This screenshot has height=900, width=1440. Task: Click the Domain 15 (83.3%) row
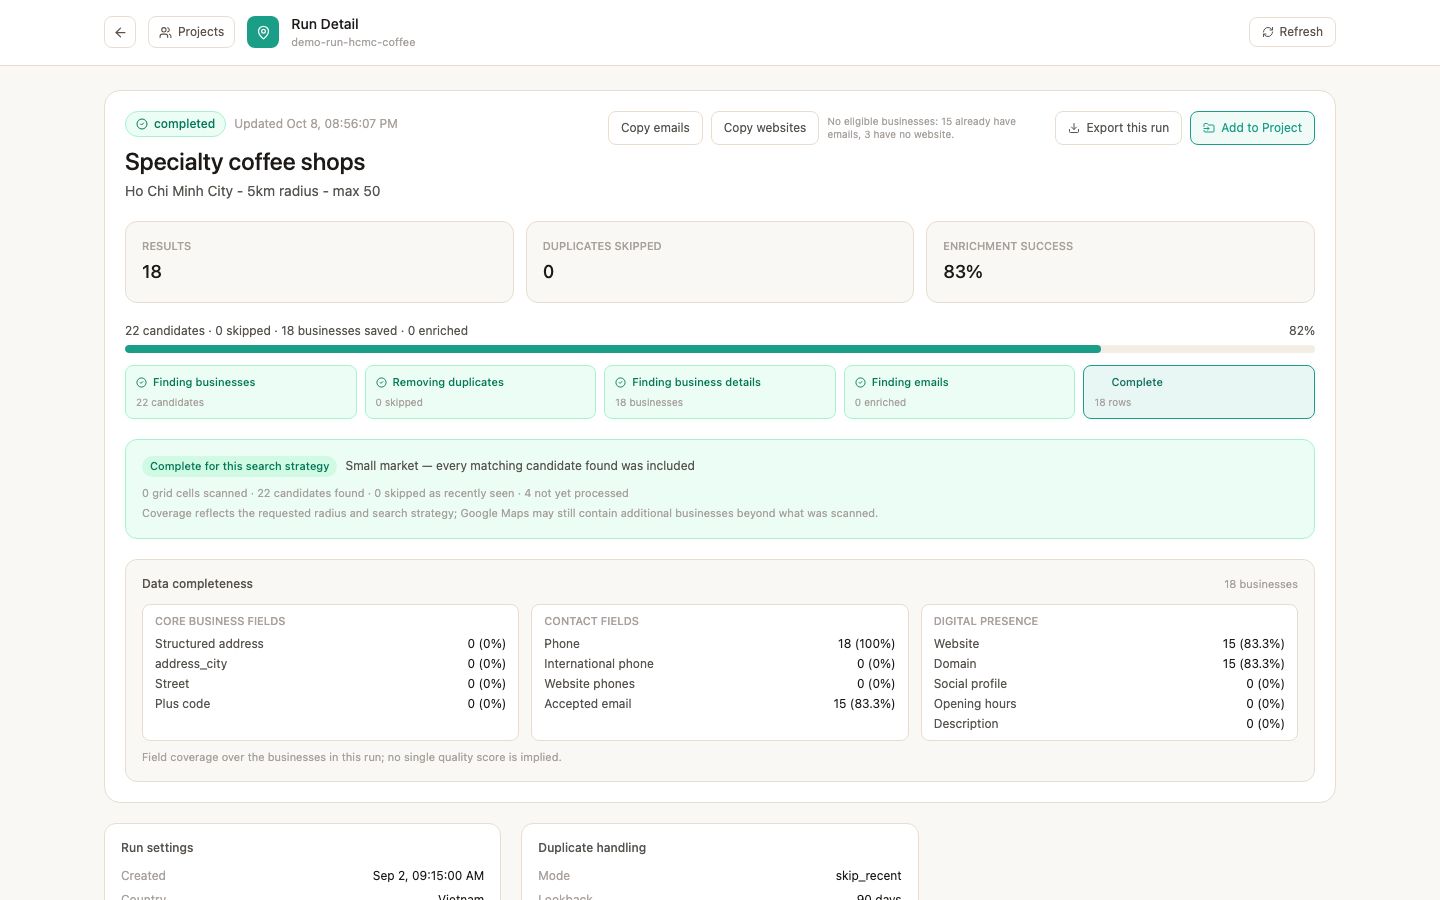point(1109,664)
